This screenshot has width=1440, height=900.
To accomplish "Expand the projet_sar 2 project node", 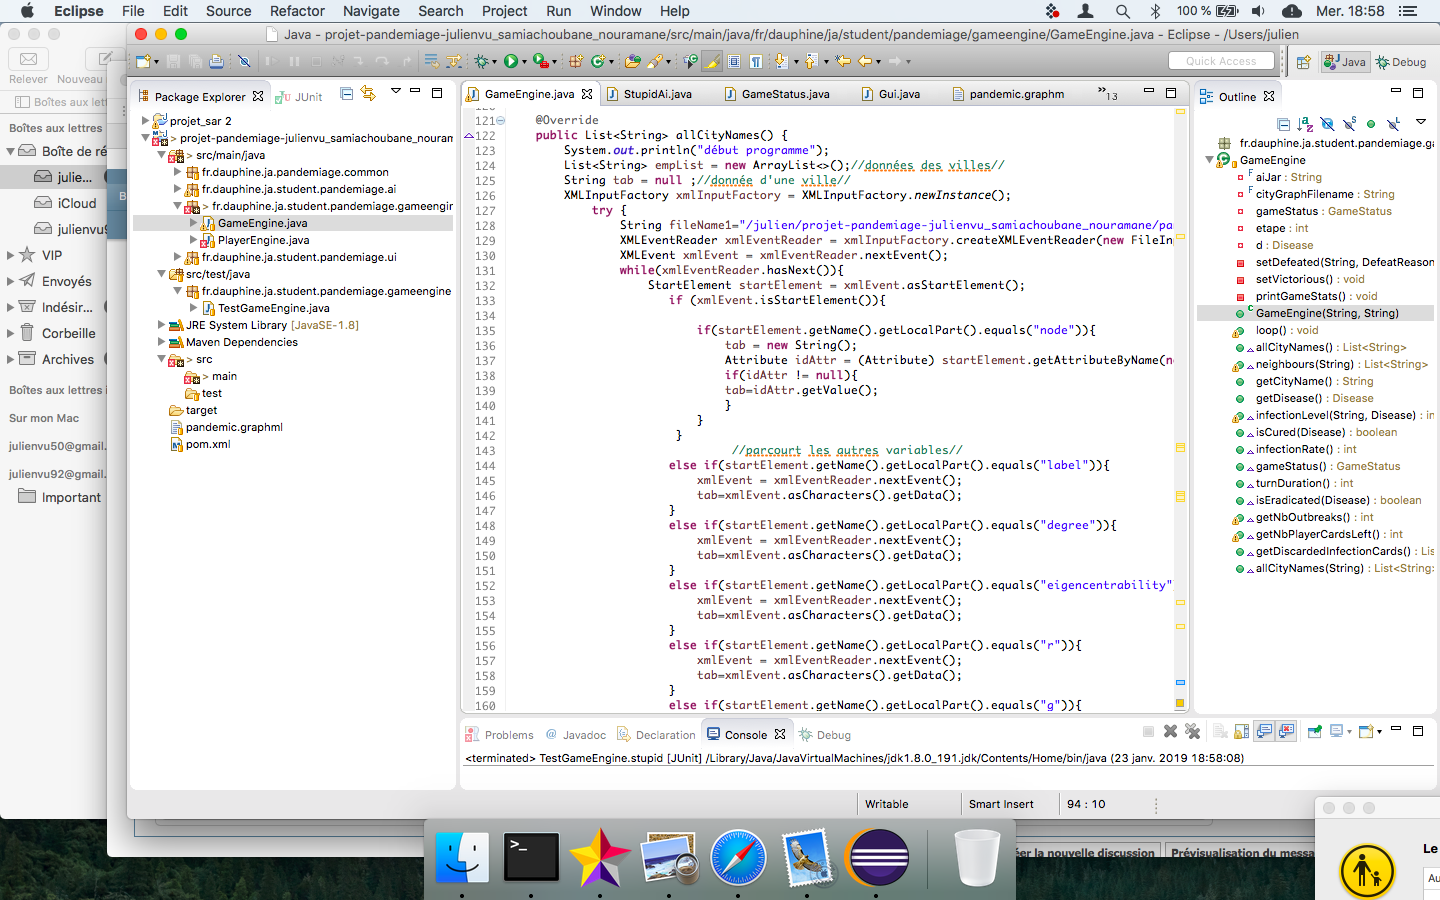I will pos(145,121).
